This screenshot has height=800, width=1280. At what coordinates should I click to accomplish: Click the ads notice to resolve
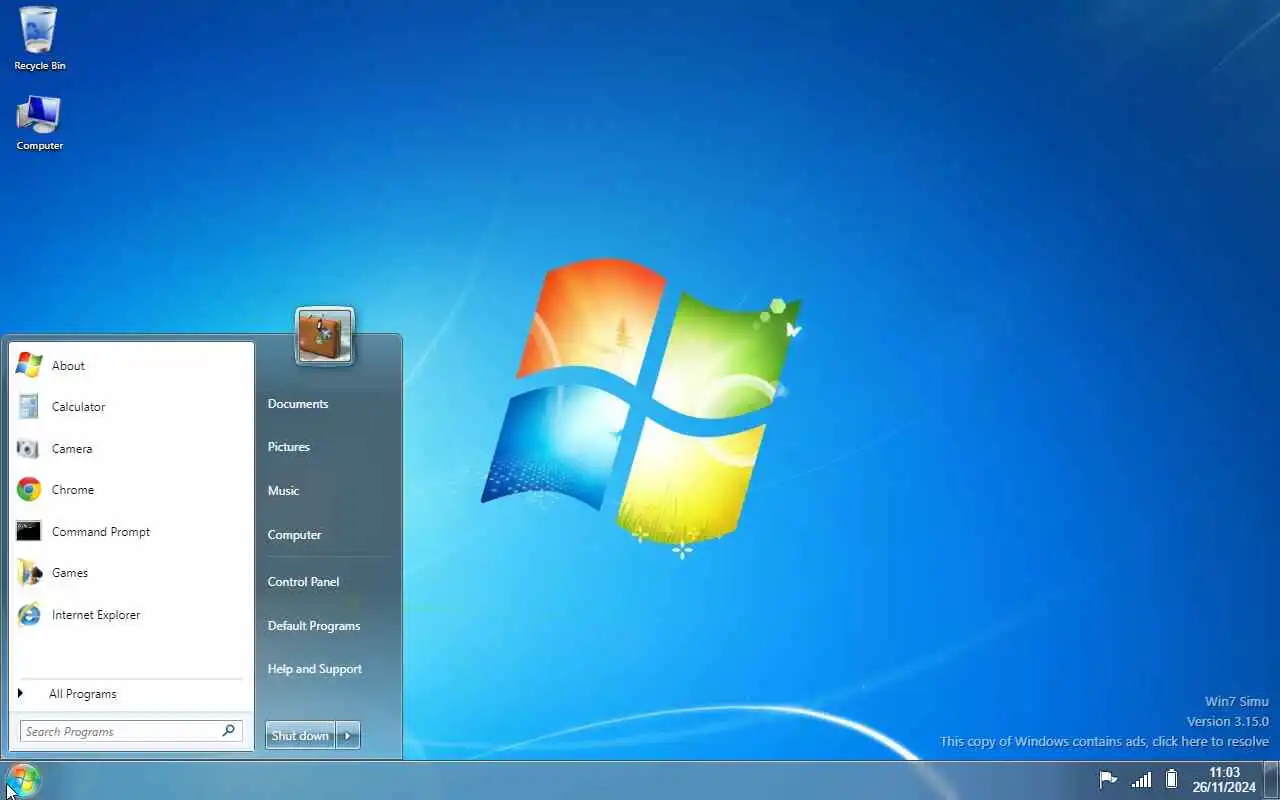1104,742
